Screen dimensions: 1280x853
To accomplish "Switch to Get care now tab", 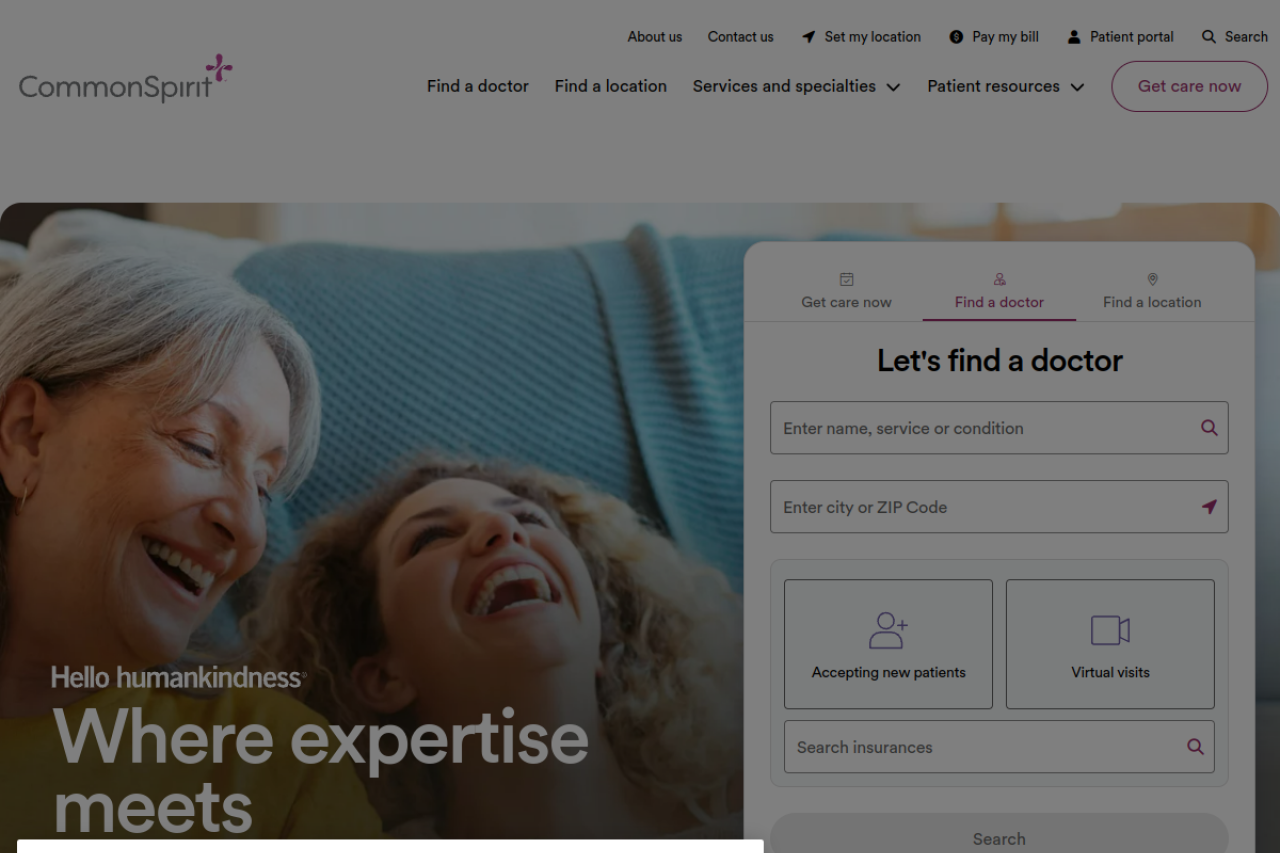I will coord(846,292).
